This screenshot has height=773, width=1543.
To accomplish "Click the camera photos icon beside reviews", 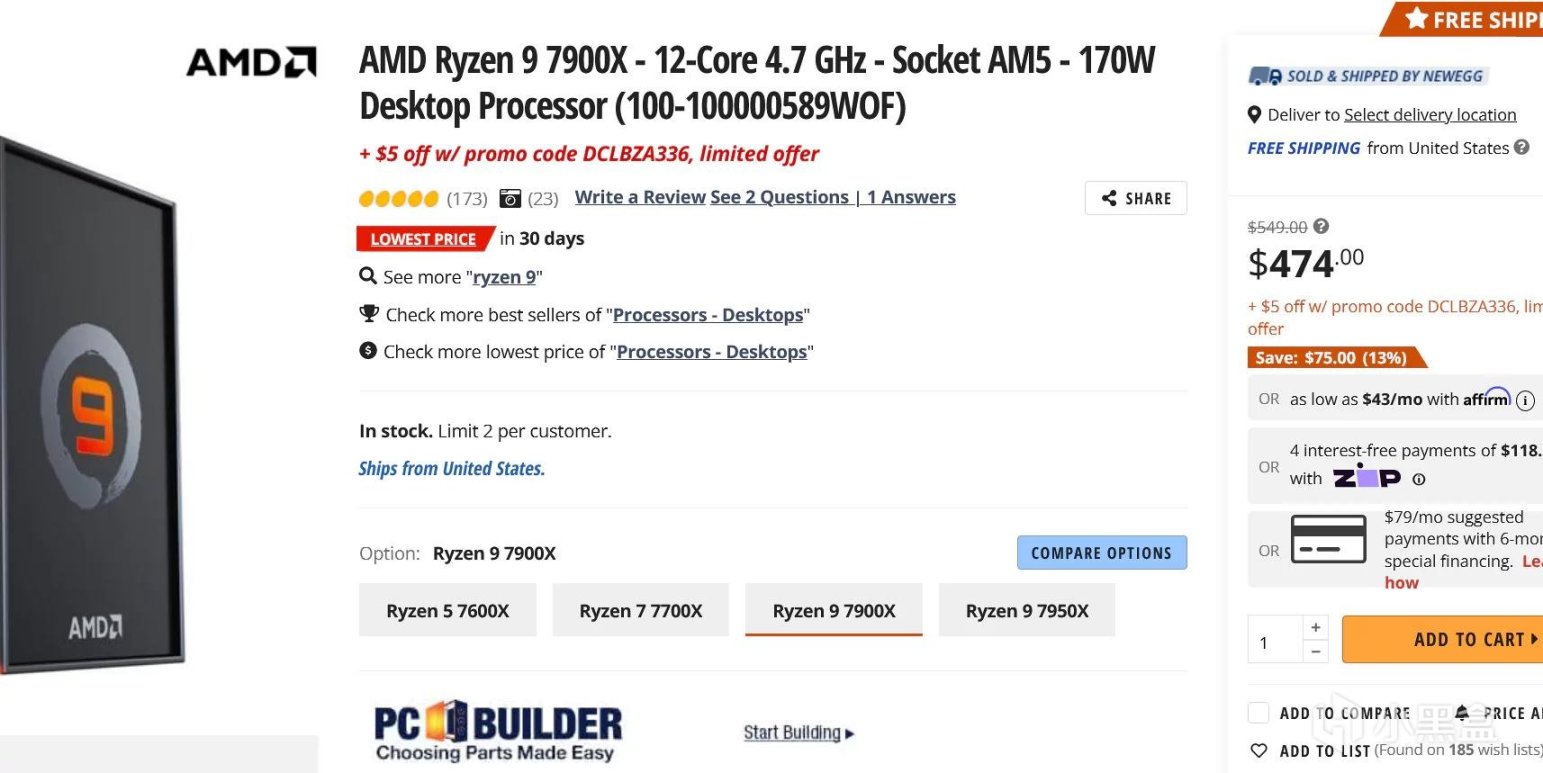I will (510, 198).
